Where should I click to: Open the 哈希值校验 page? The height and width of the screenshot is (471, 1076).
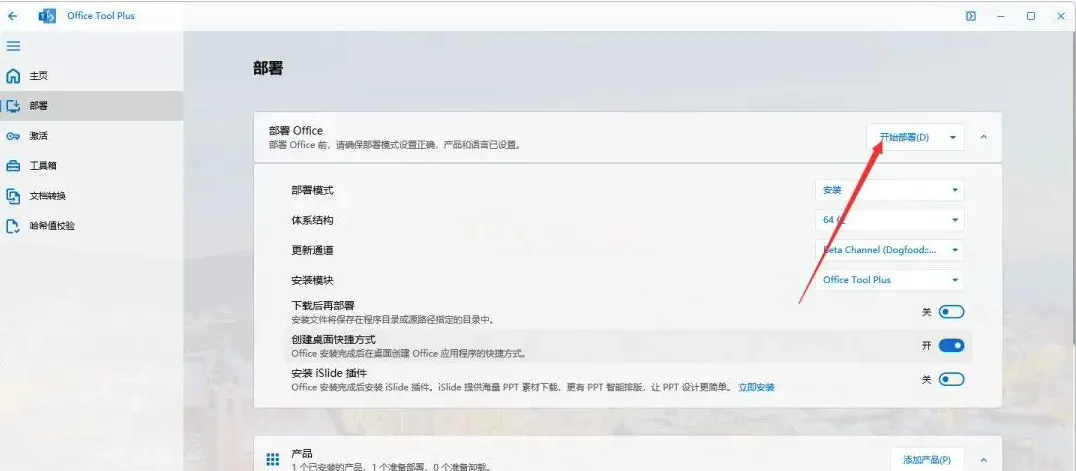[92, 226]
